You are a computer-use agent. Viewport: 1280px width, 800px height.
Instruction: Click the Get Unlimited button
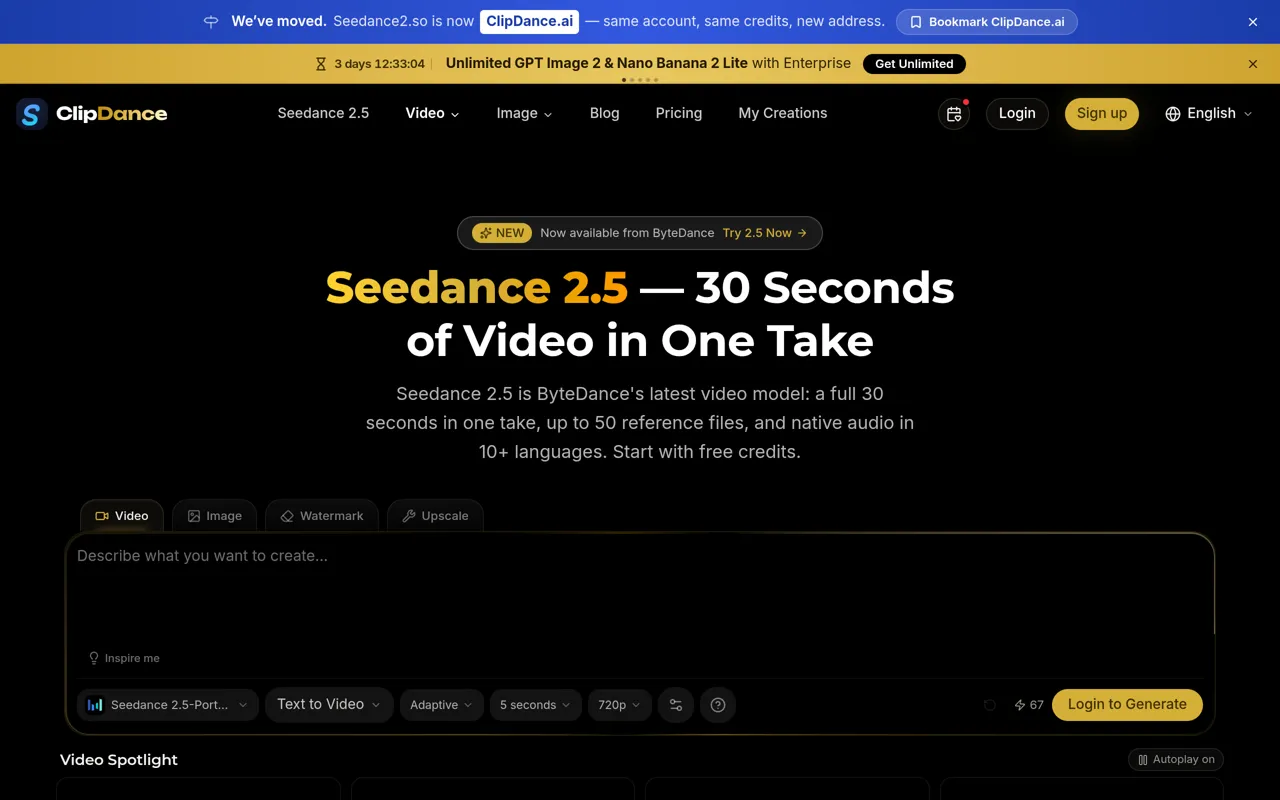click(914, 64)
